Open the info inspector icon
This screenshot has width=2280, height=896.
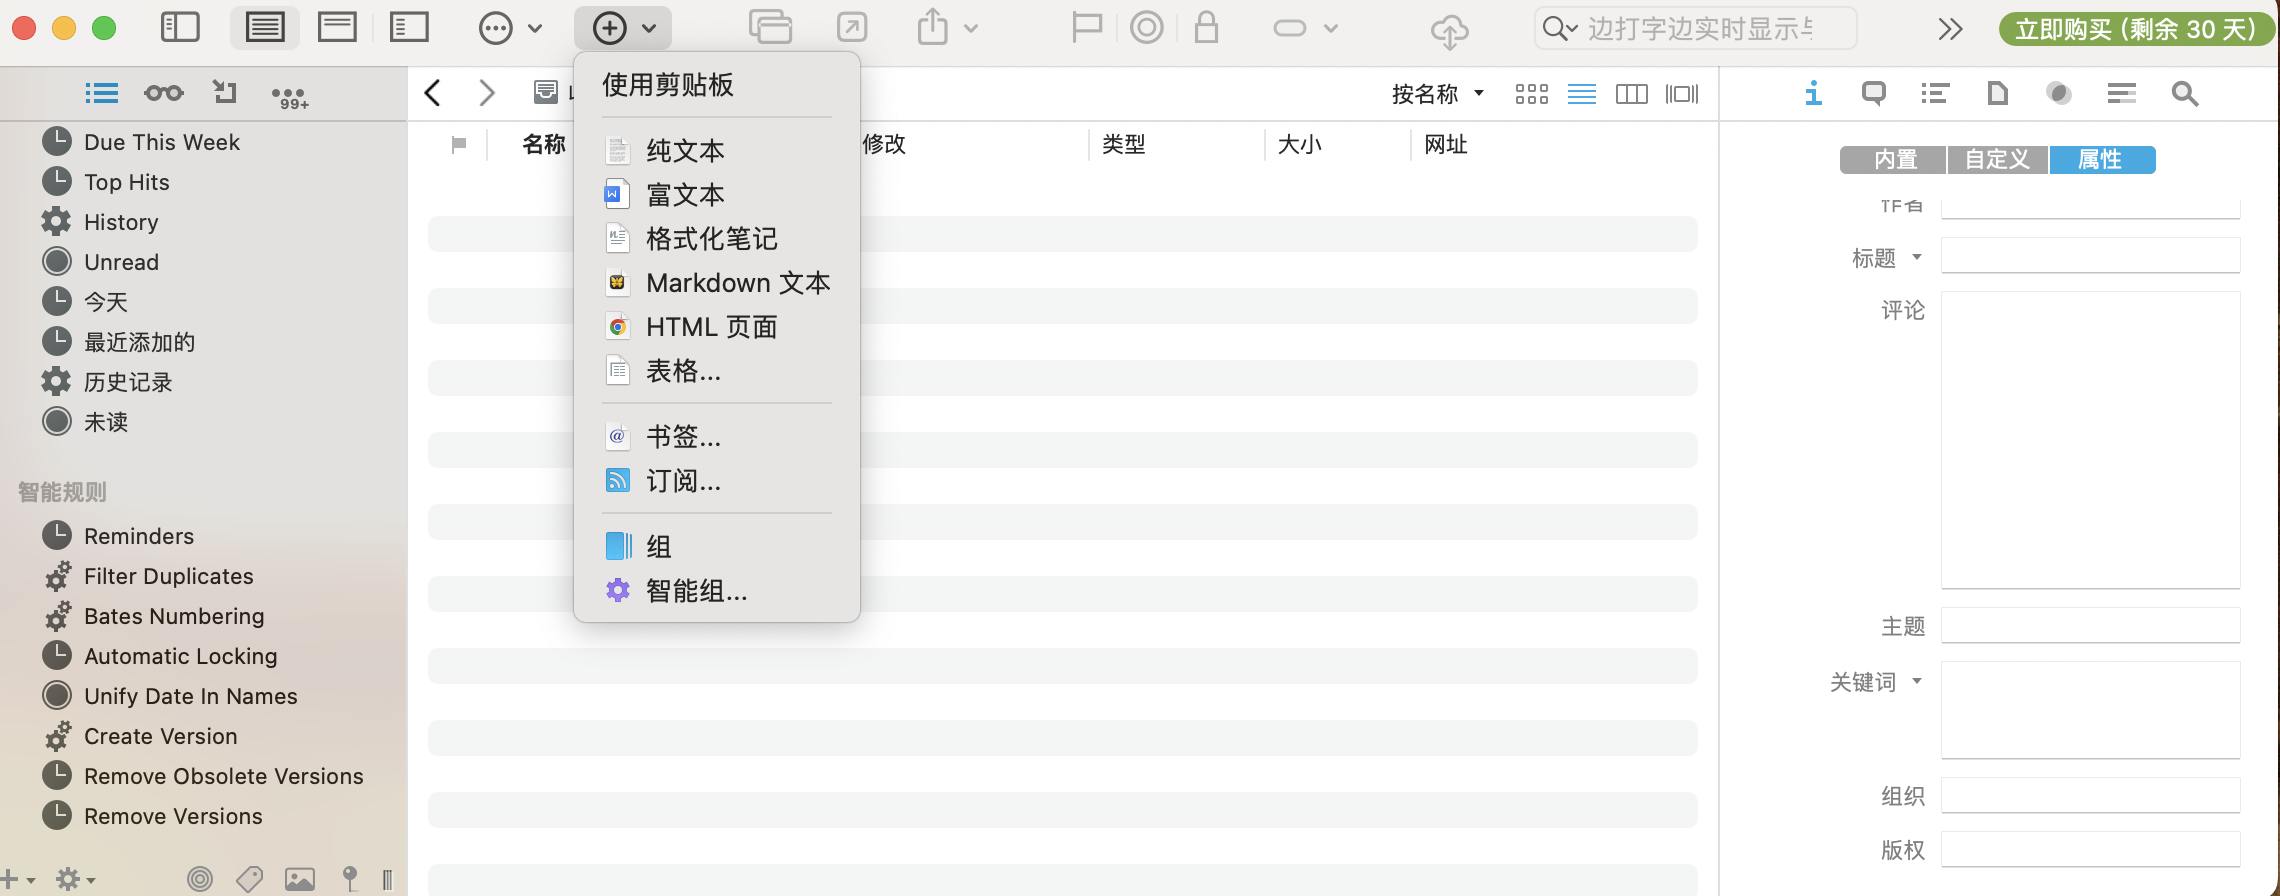tap(1812, 94)
